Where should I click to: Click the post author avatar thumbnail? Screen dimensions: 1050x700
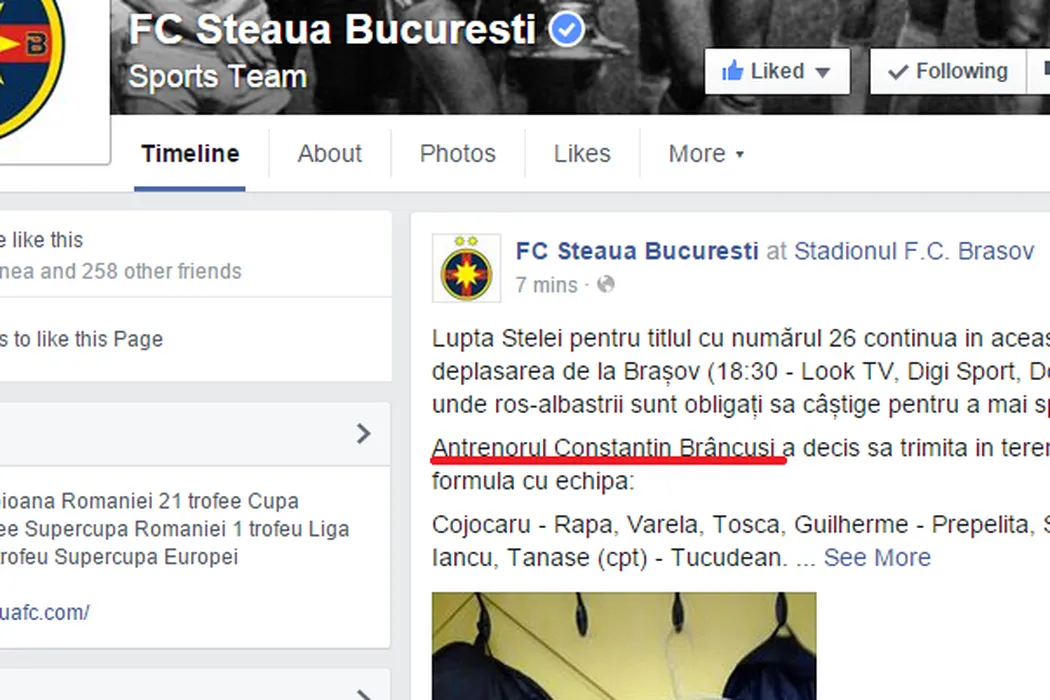(466, 268)
